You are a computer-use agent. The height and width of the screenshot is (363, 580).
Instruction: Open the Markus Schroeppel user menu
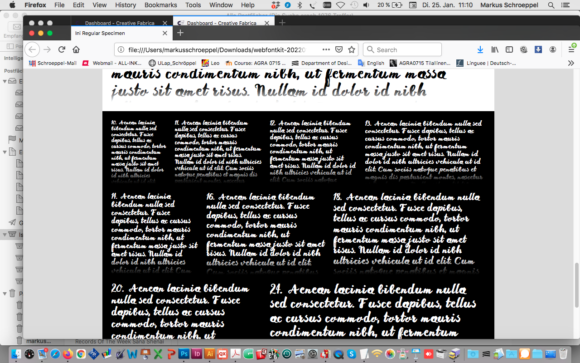click(x=509, y=5)
